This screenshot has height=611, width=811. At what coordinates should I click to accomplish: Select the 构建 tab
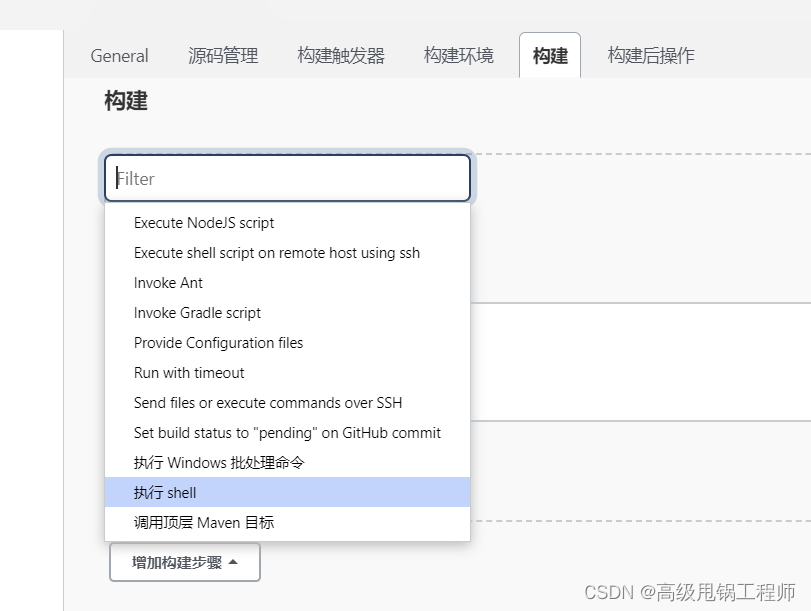pos(549,57)
